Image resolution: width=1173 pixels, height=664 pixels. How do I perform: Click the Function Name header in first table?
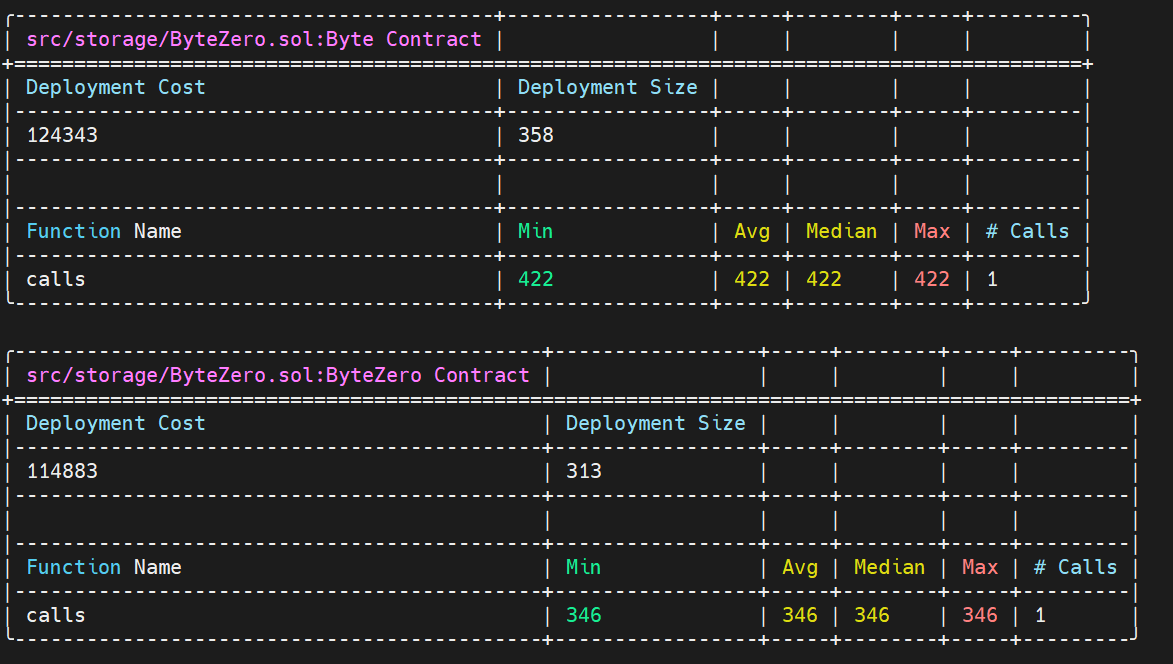(104, 231)
